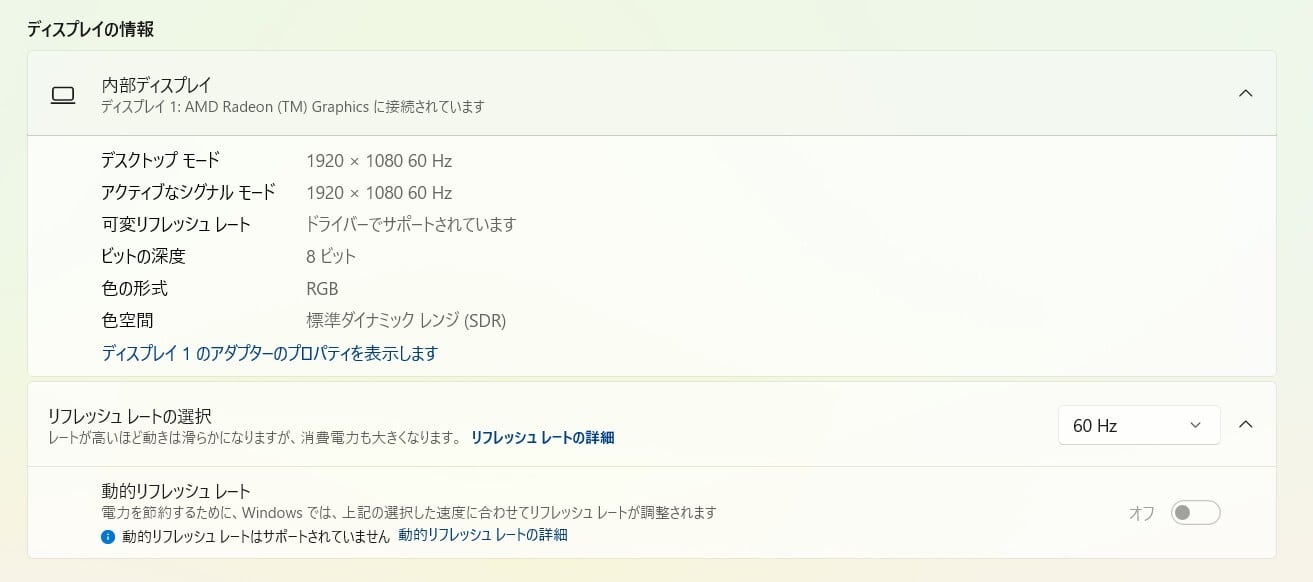Click the RGB color format value

pos(322,288)
